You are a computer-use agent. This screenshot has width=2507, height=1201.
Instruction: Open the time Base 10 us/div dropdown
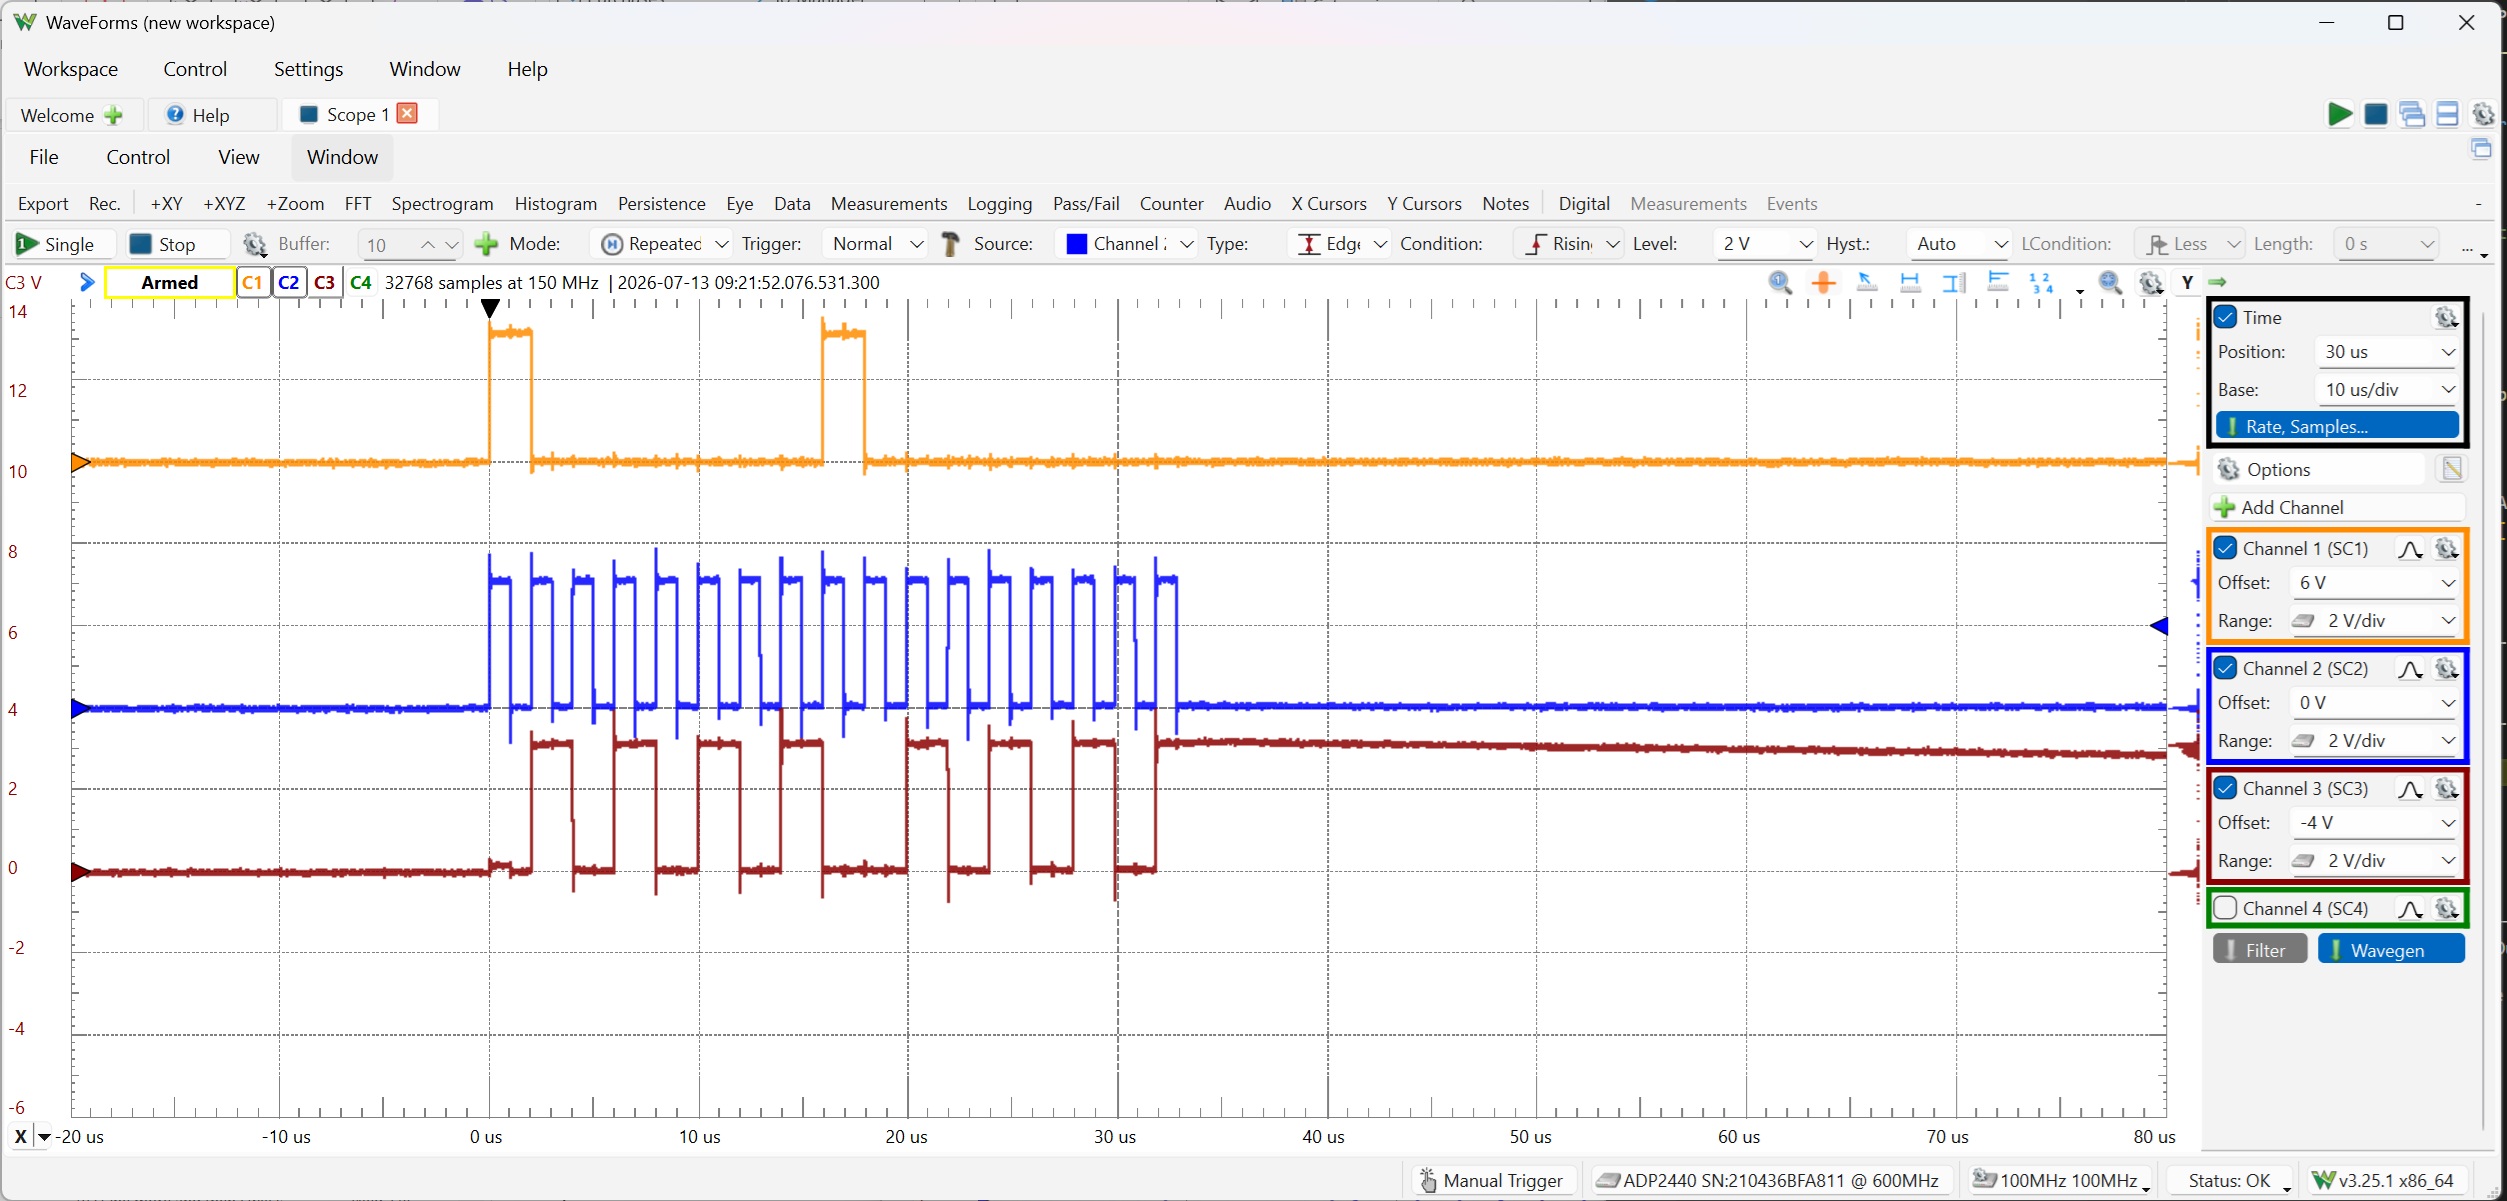click(x=2386, y=390)
